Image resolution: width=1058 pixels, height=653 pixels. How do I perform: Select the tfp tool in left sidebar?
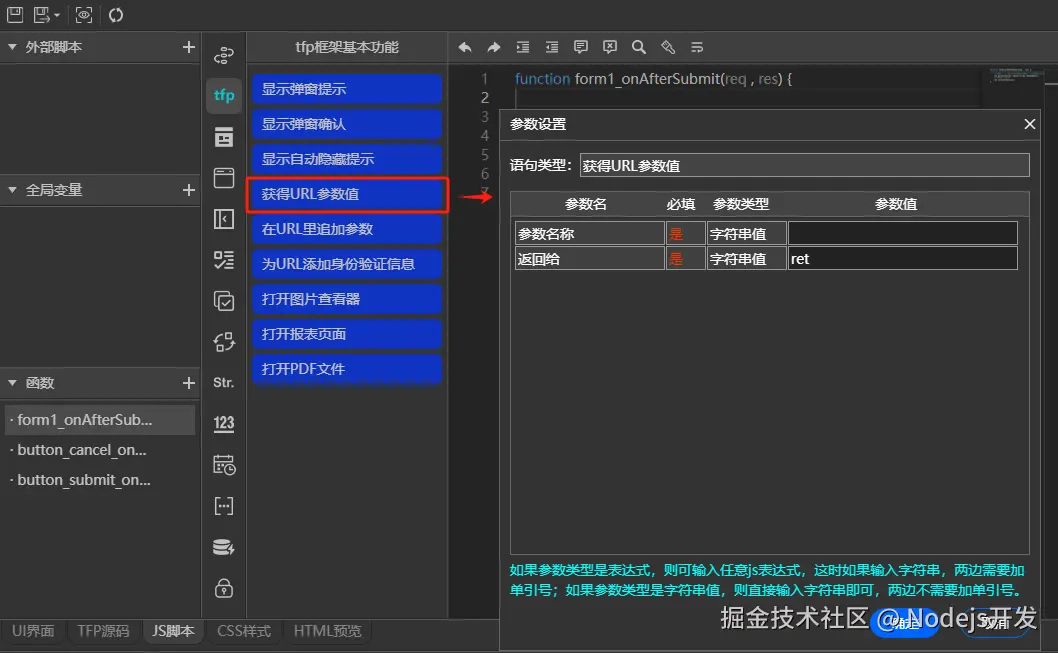[223, 95]
